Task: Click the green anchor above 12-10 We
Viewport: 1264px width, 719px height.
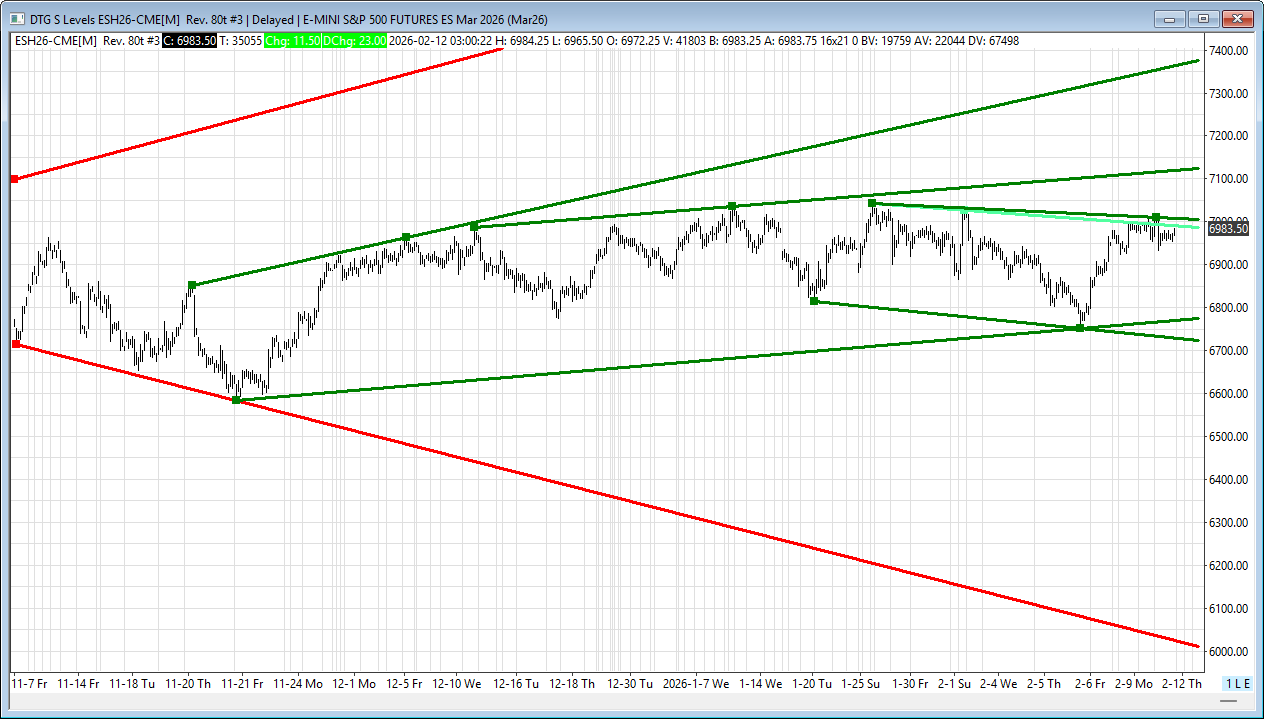Action: tap(474, 227)
